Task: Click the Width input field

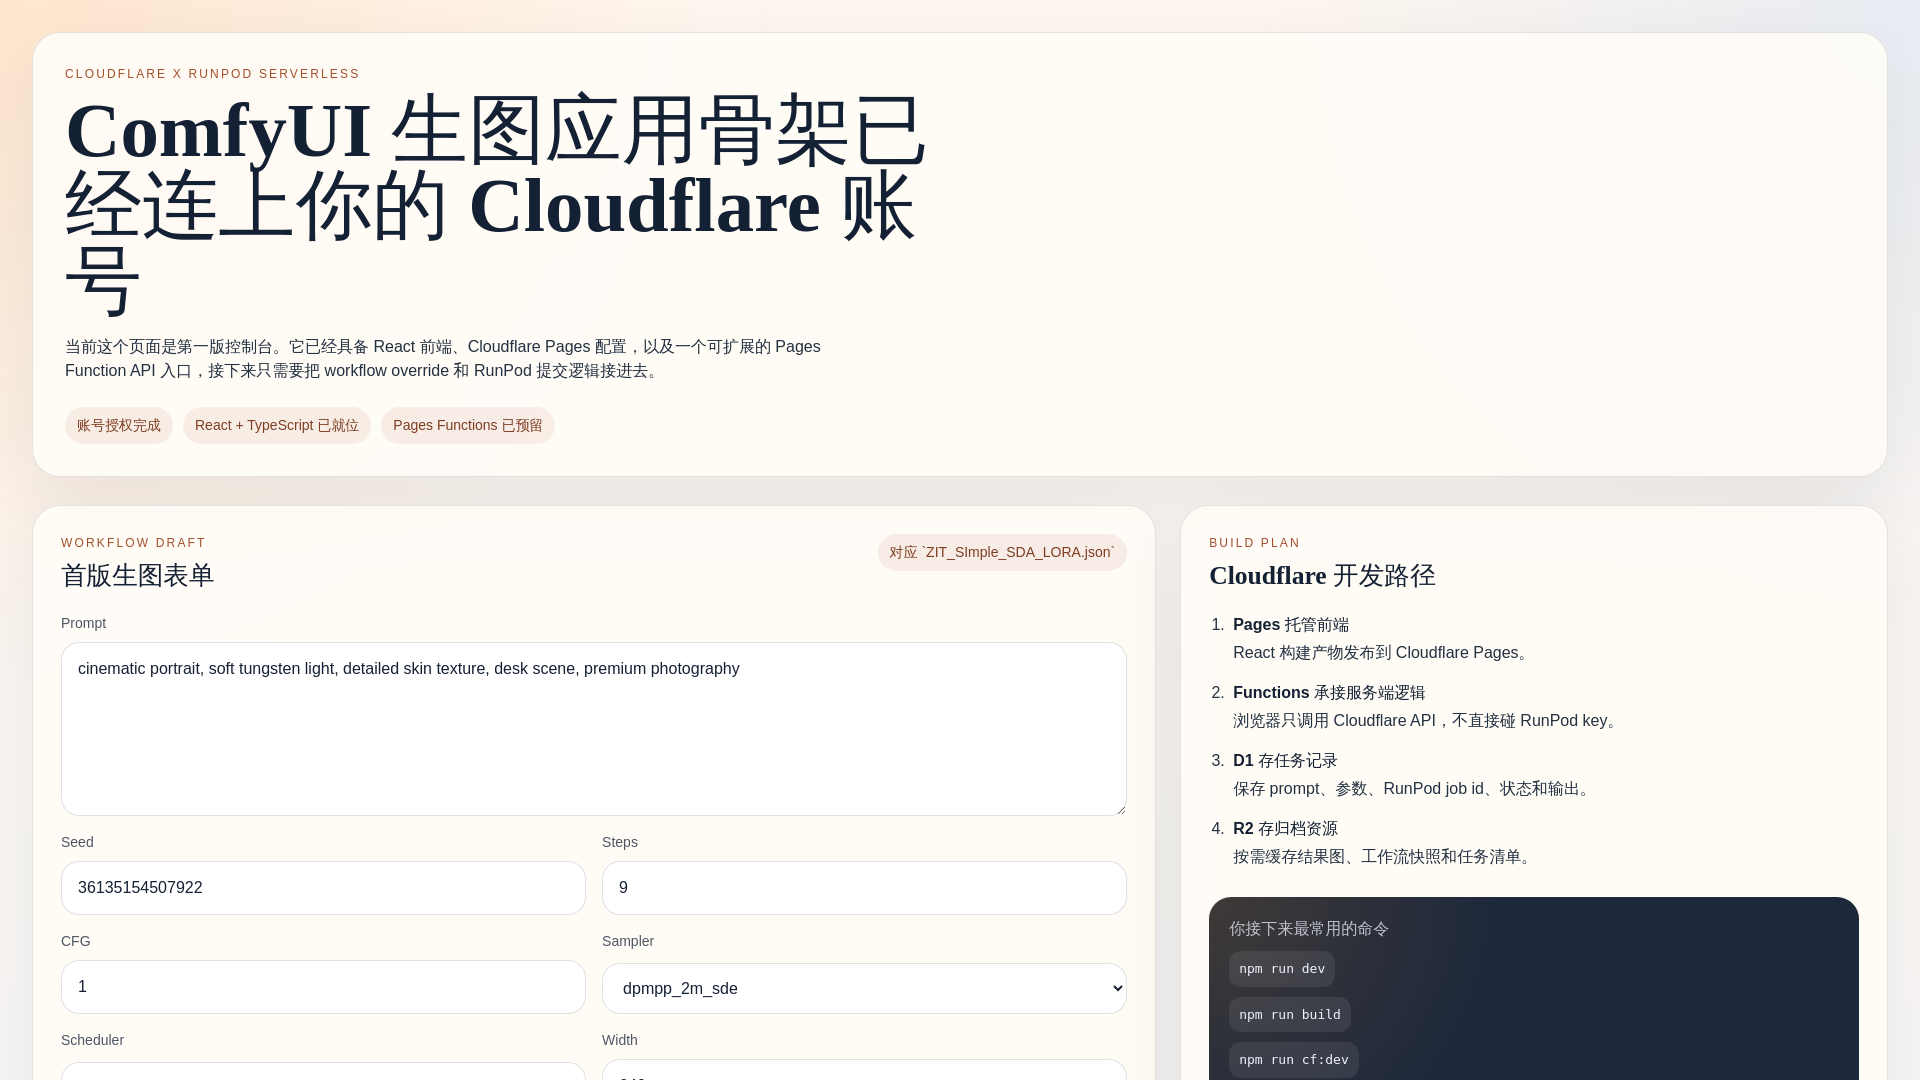Action: (x=864, y=1070)
